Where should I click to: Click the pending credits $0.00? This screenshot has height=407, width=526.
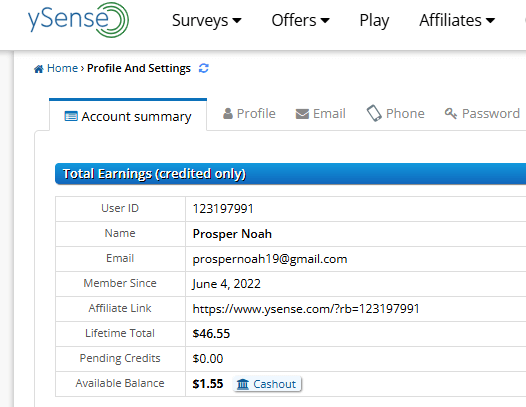click(208, 359)
